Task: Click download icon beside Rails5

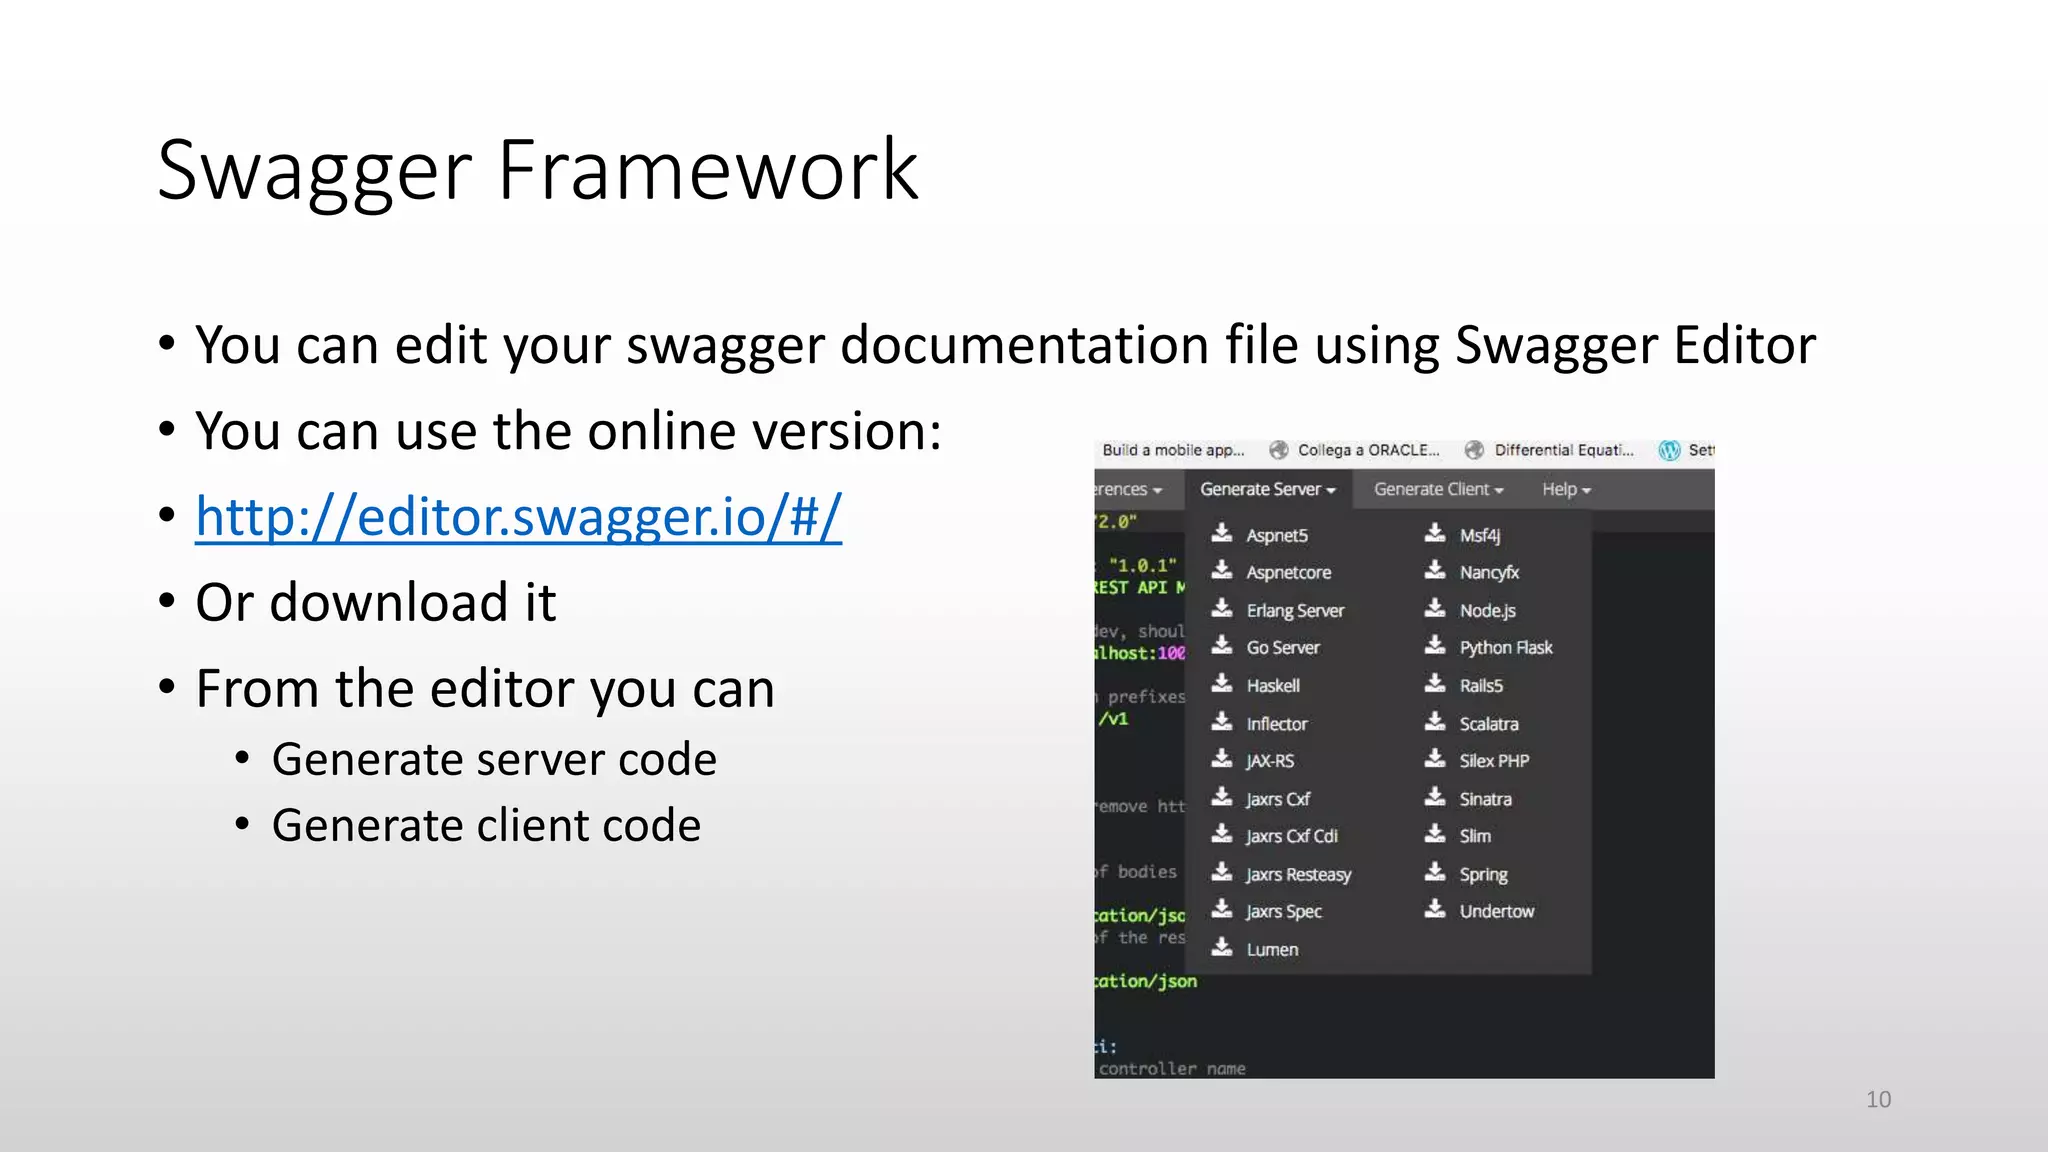Action: (x=1435, y=683)
